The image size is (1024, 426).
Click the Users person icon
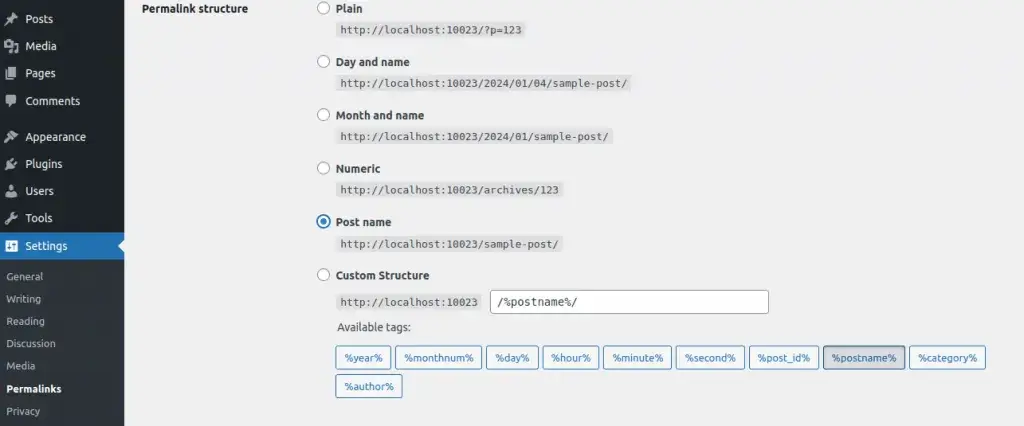[x=10, y=191]
